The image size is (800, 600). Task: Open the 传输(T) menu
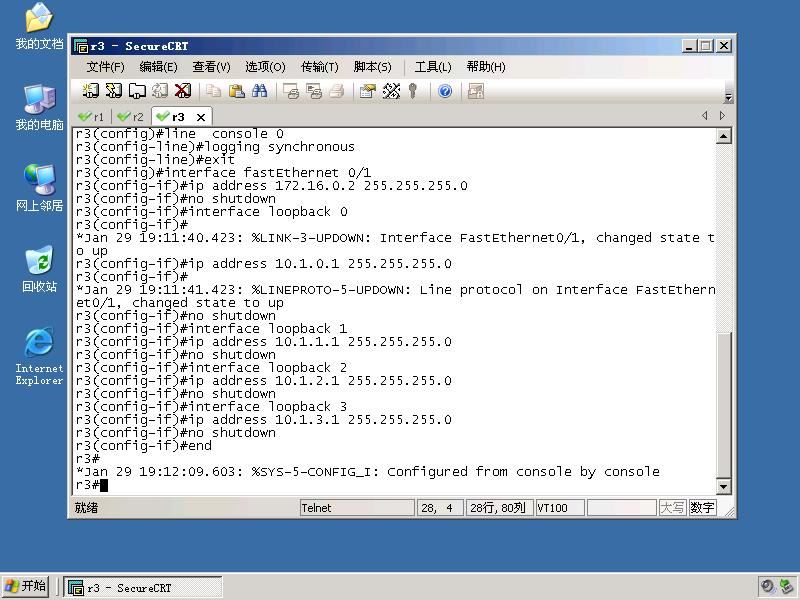point(319,67)
